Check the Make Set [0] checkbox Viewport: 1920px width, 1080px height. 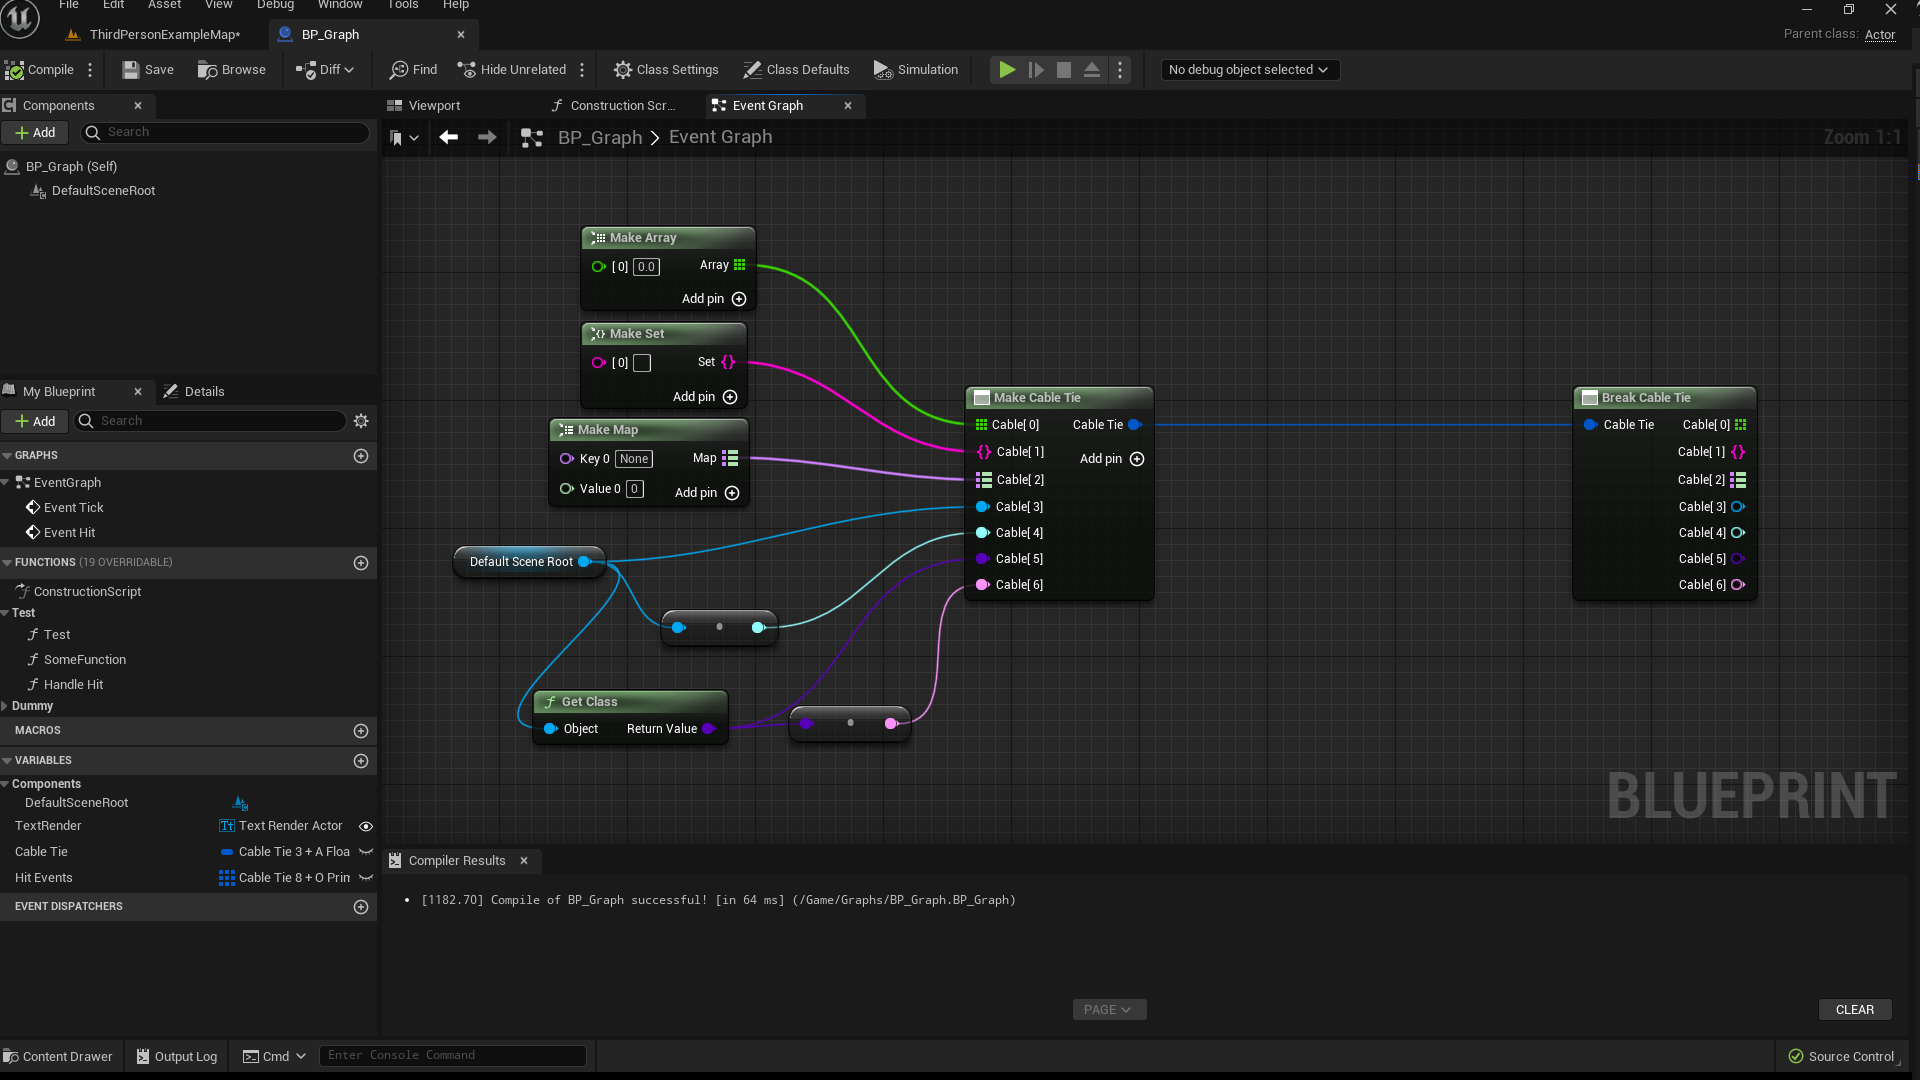point(642,363)
